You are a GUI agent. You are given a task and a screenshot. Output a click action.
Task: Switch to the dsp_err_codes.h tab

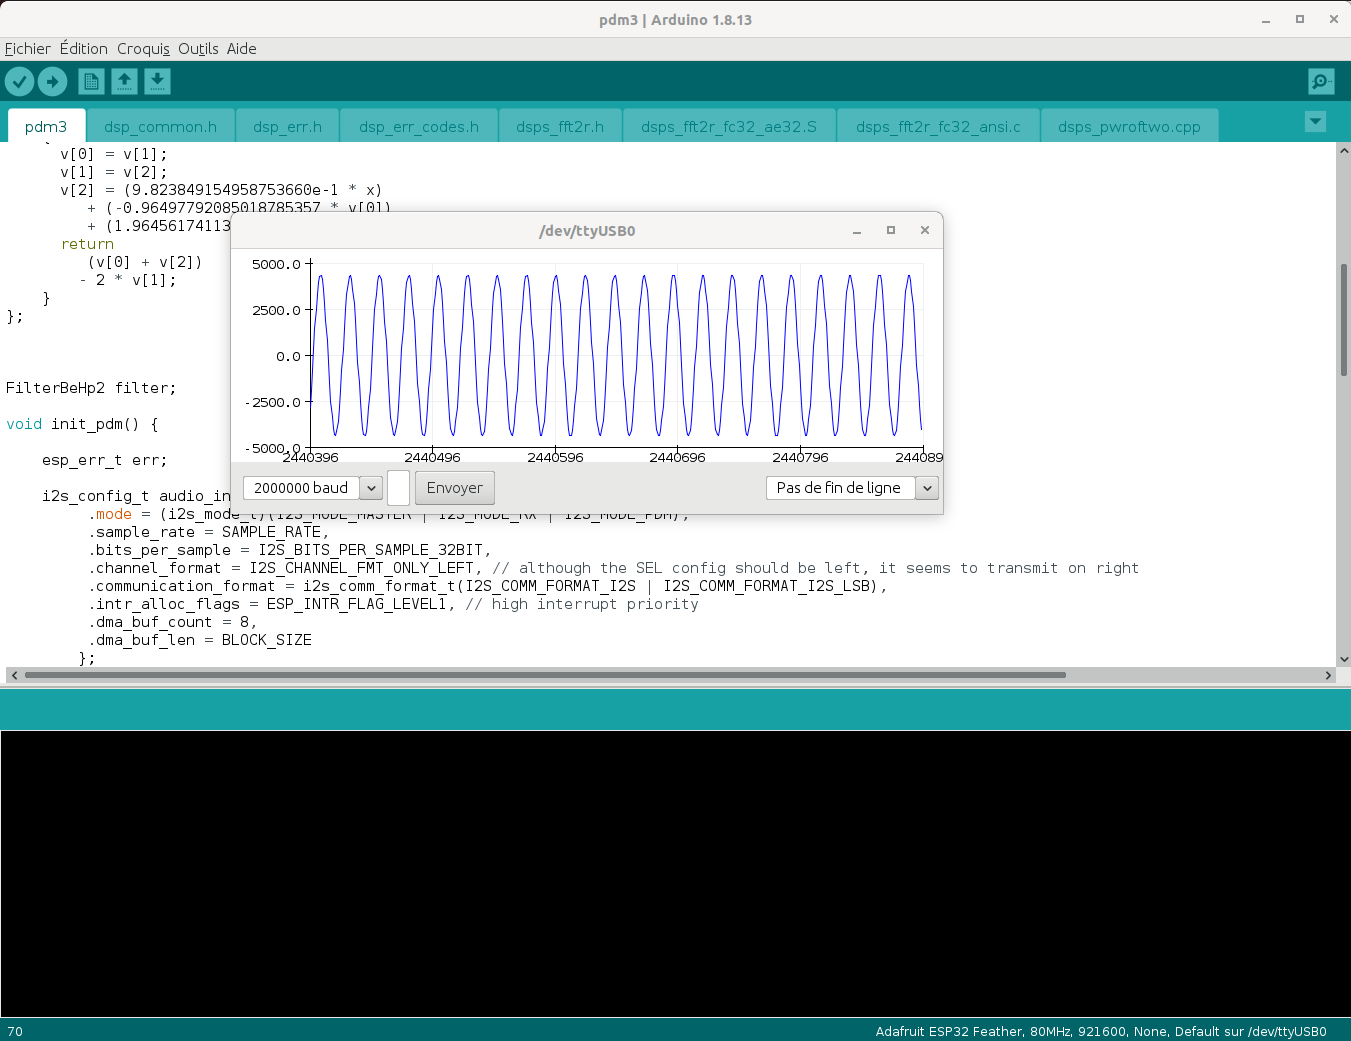coord(419,126)
